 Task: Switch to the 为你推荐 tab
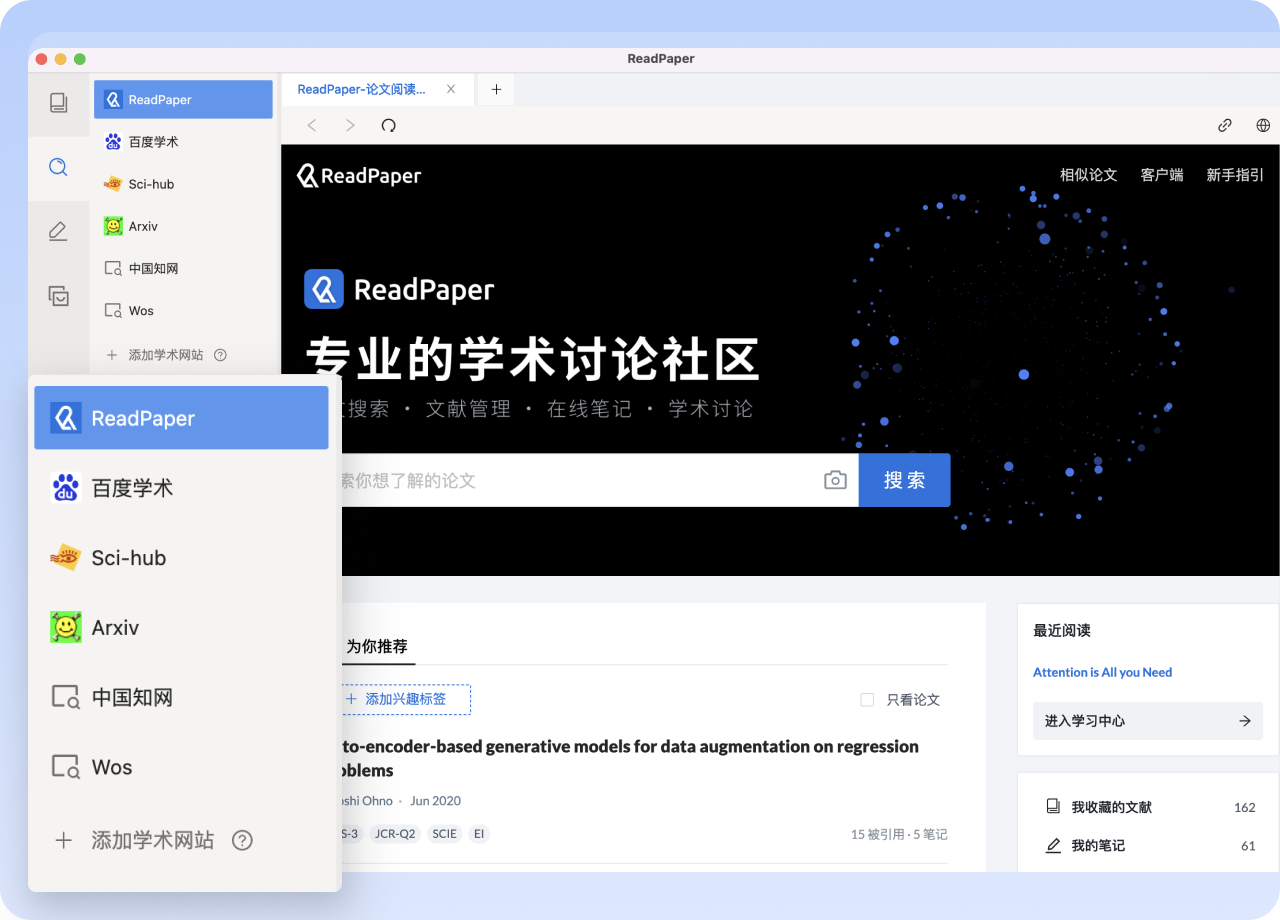[376, 647]
